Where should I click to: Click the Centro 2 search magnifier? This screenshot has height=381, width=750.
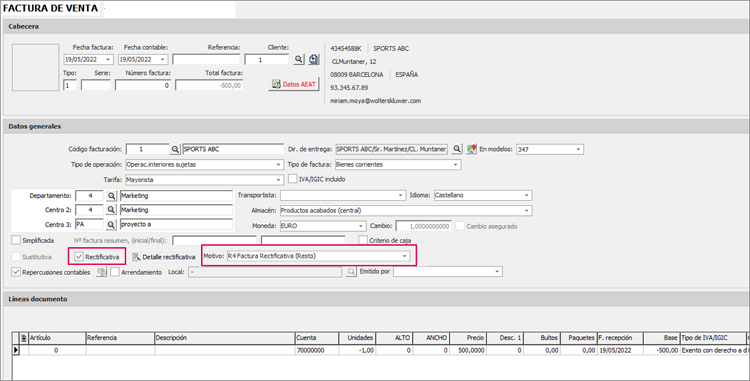[x=111, y=210]
